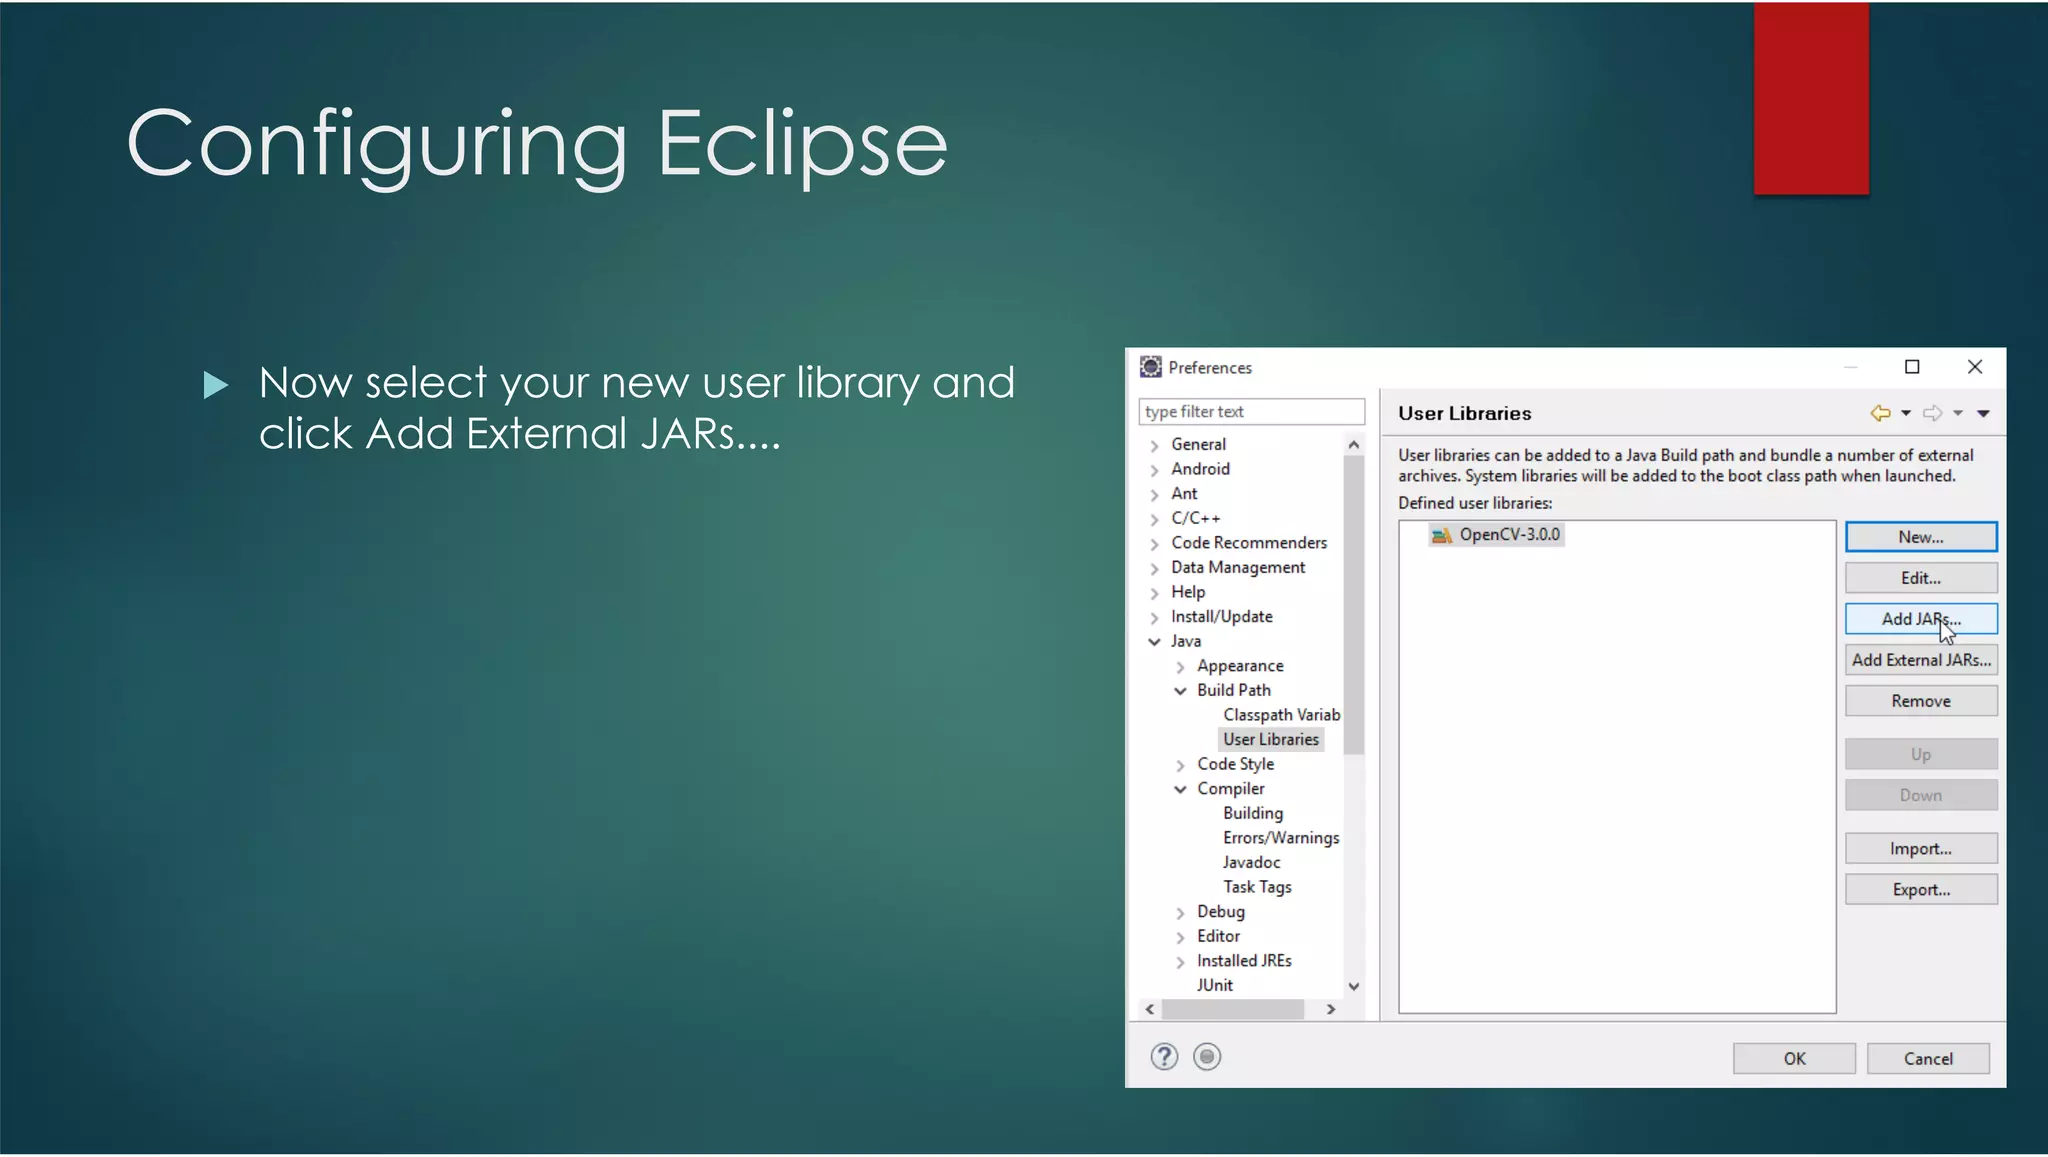This screenshot has width=2048, height=1157.
Task: Click the help question mark icon
Action: tap(1164, 1057)
